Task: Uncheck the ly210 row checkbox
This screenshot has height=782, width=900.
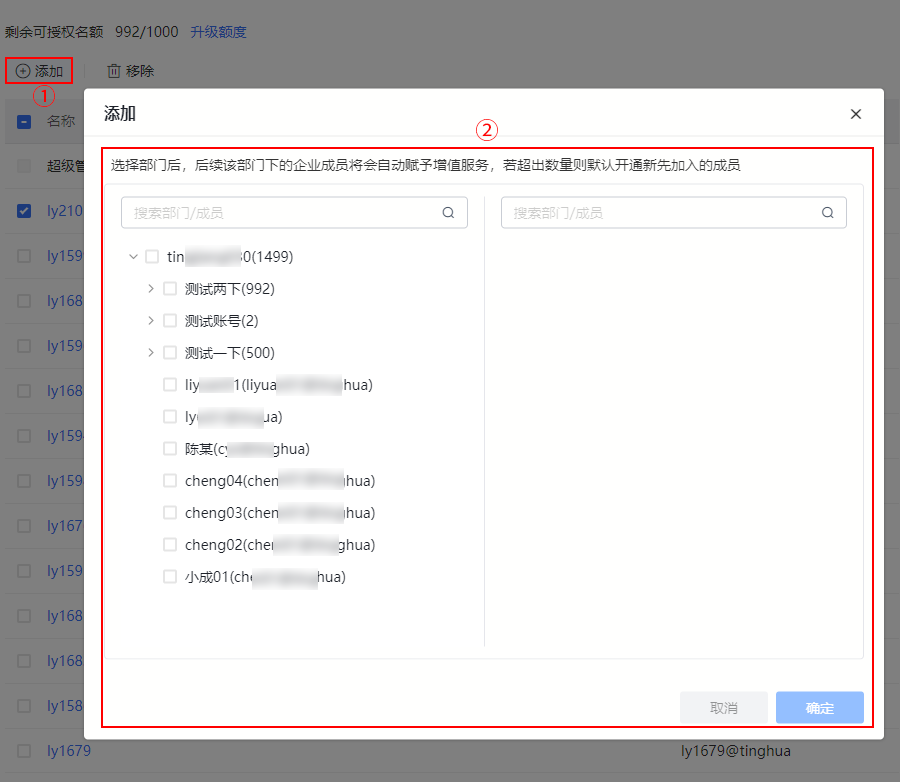Action: [24, 211]
